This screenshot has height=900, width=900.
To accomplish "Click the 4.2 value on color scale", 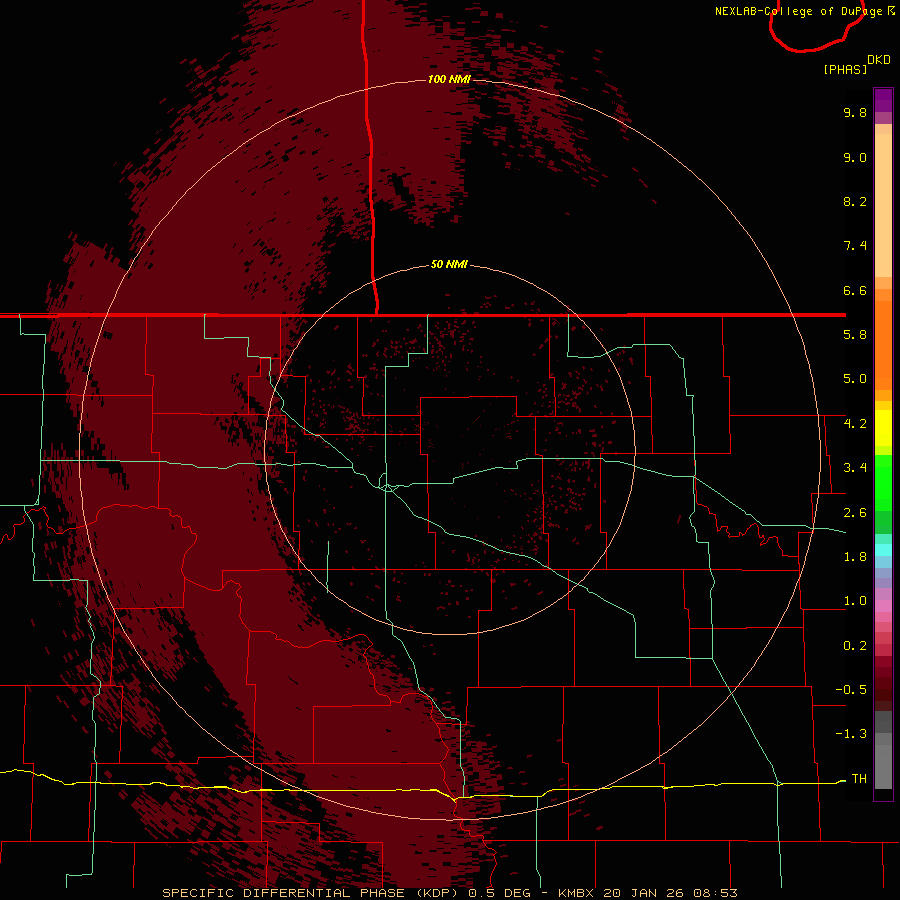I will (x=855, y=424).
